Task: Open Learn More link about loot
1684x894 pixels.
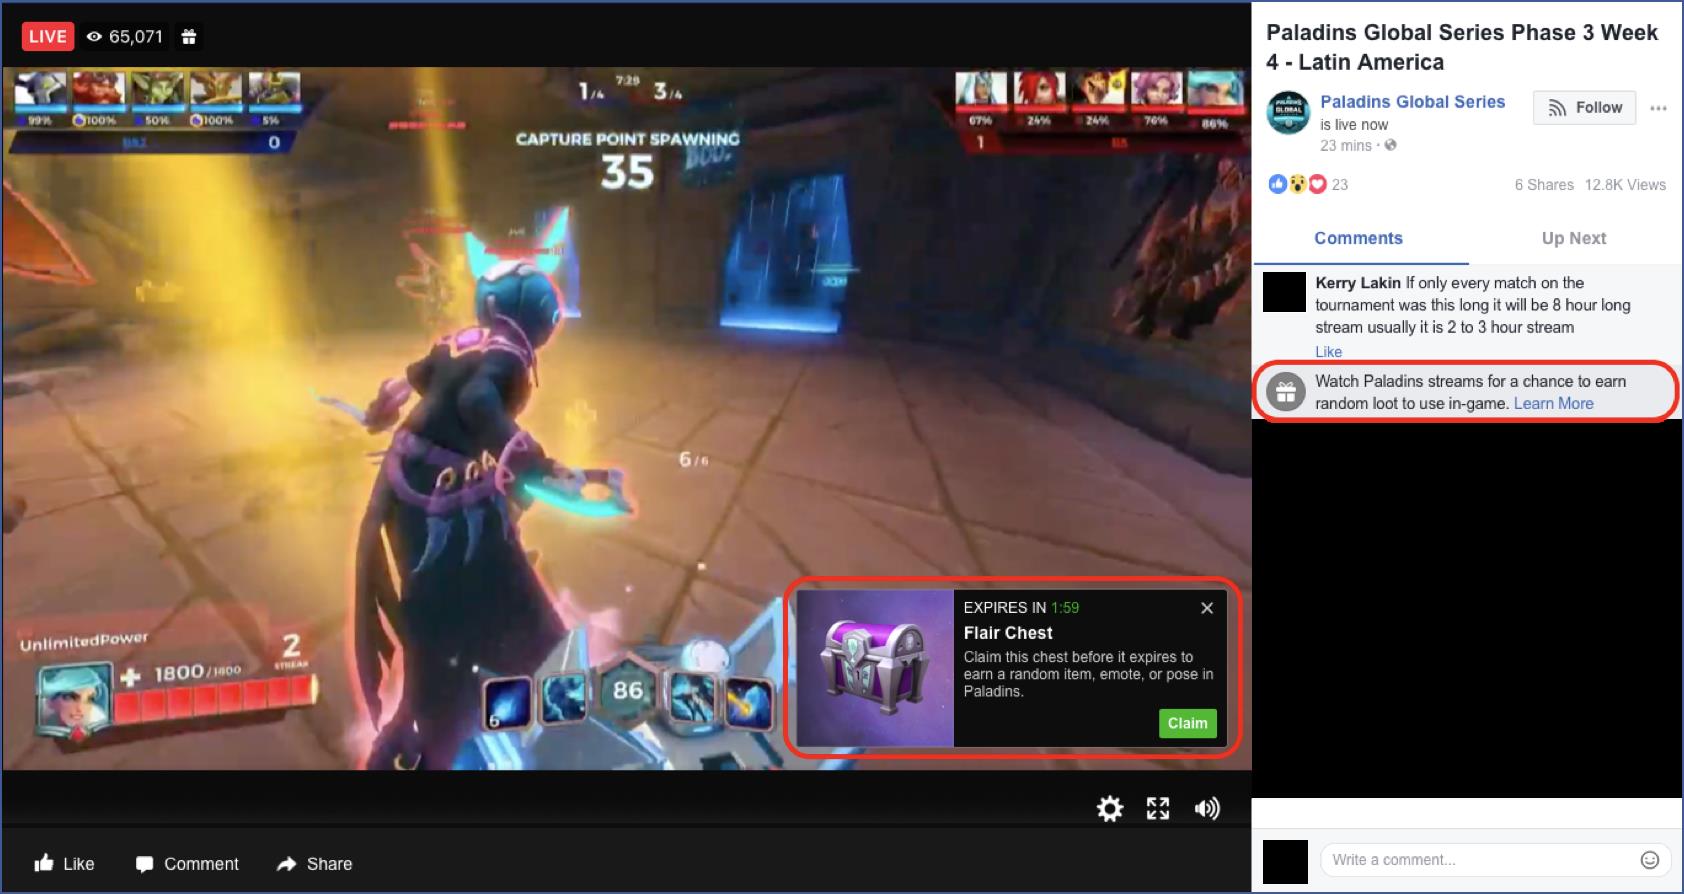Action: (1553, 403)
